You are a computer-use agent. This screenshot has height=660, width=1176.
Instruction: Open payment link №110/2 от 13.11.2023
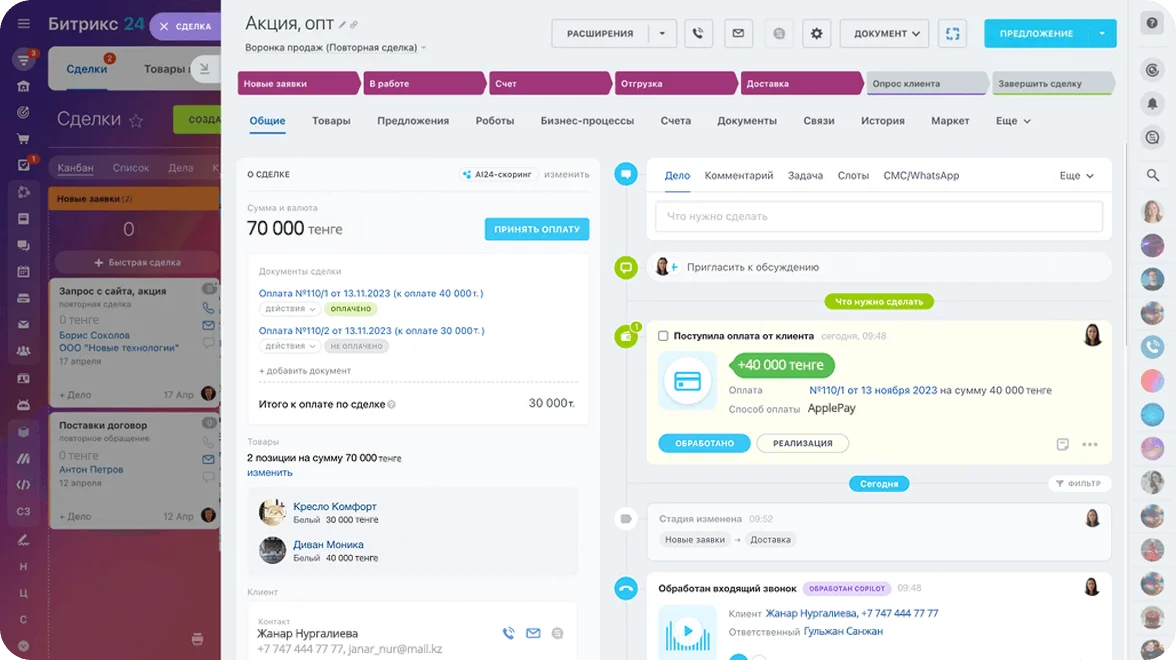(x=371, y=331)
